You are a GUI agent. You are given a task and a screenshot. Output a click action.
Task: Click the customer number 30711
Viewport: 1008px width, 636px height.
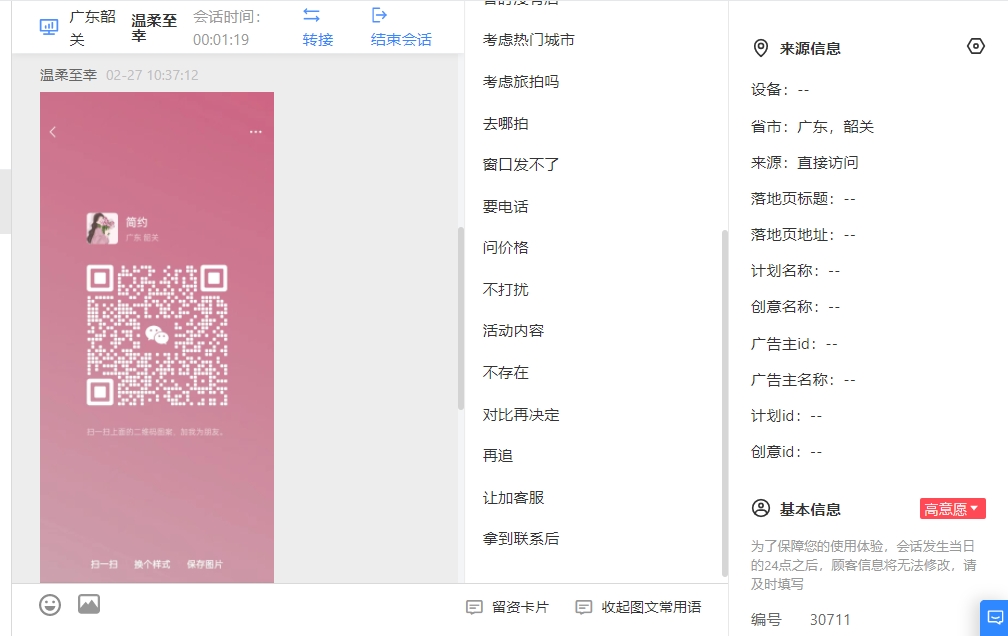tap(830, 619)
